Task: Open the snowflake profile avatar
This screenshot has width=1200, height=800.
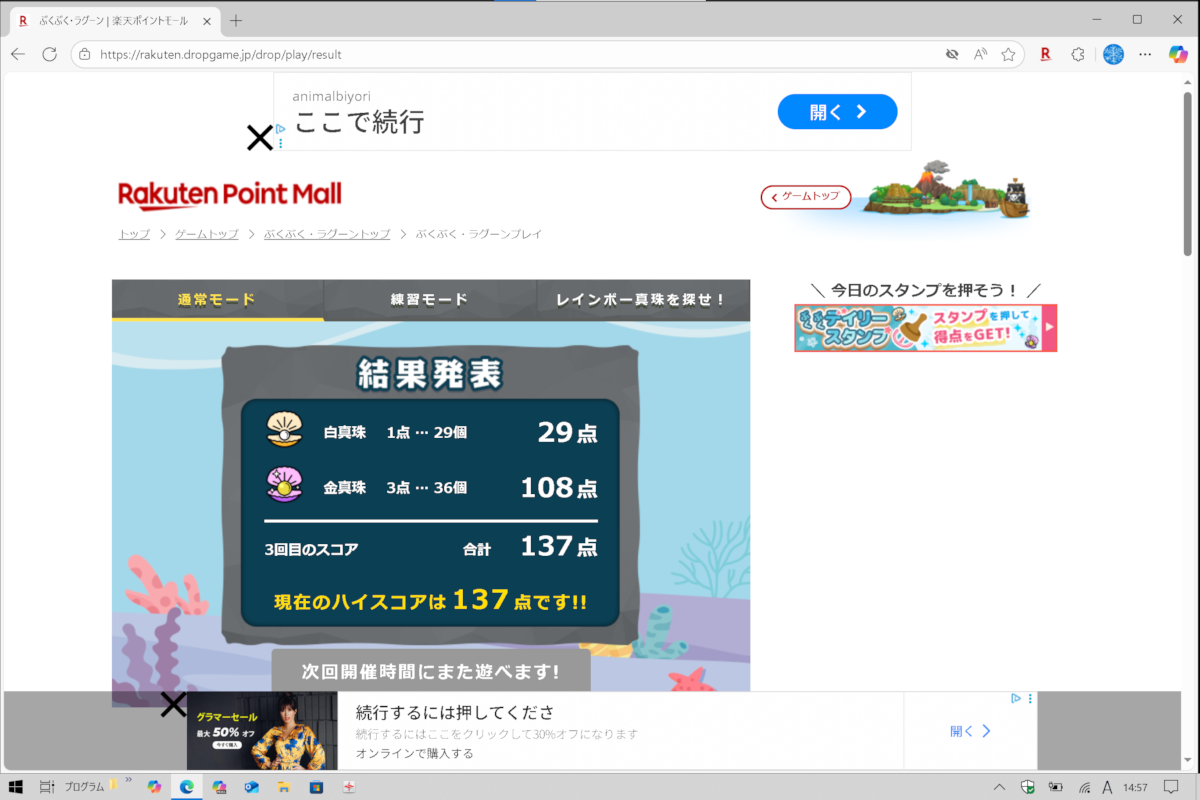Action: click(1113, 55)
